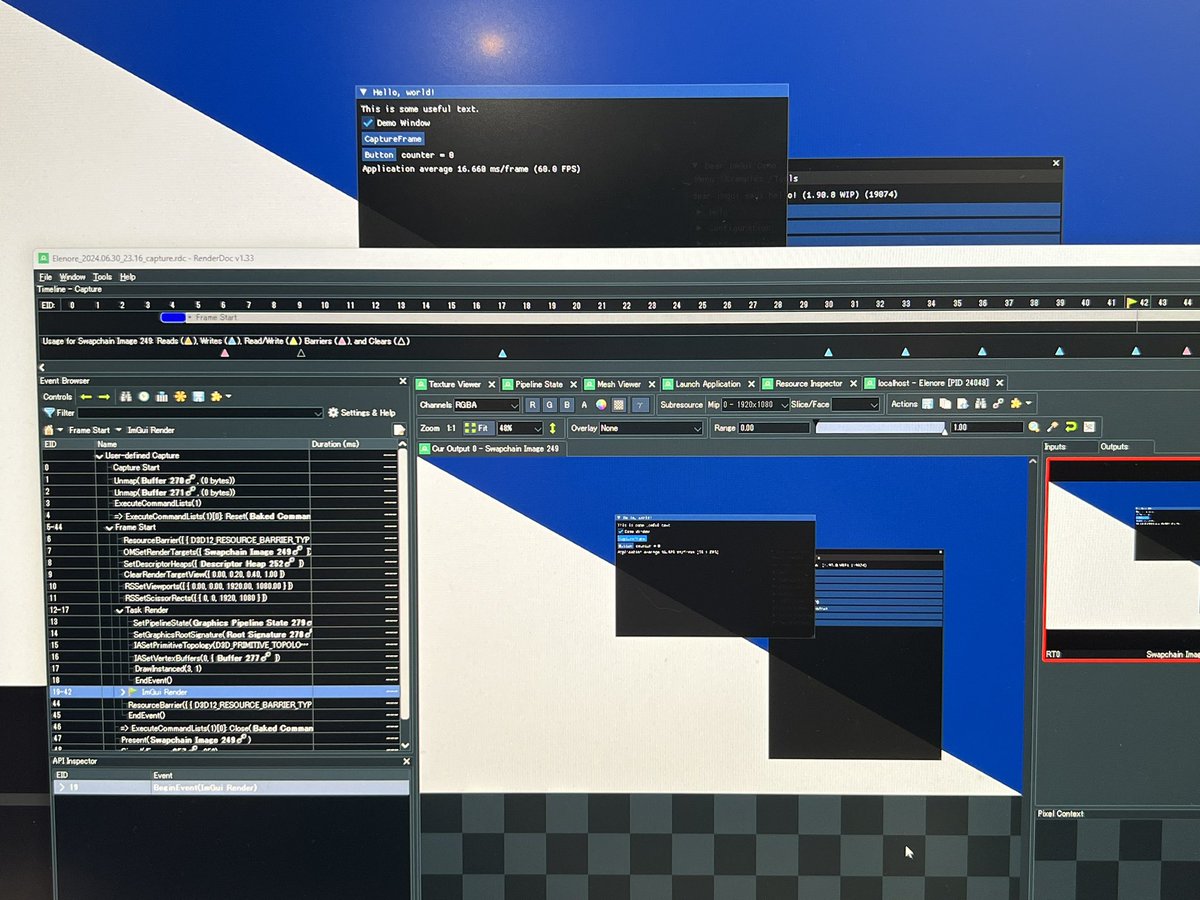Click the copy texture icon in Actions

[944, 403]
